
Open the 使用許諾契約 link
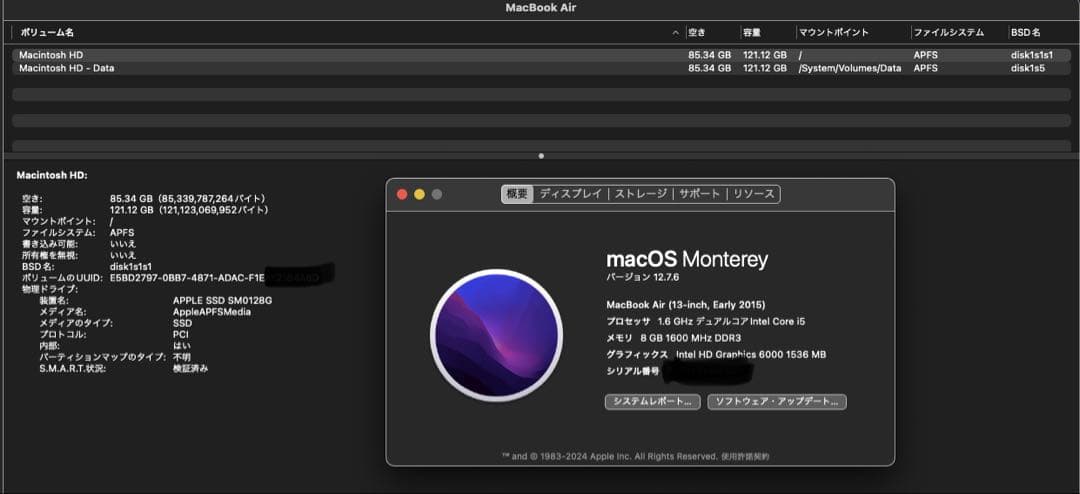coord(745,456)
